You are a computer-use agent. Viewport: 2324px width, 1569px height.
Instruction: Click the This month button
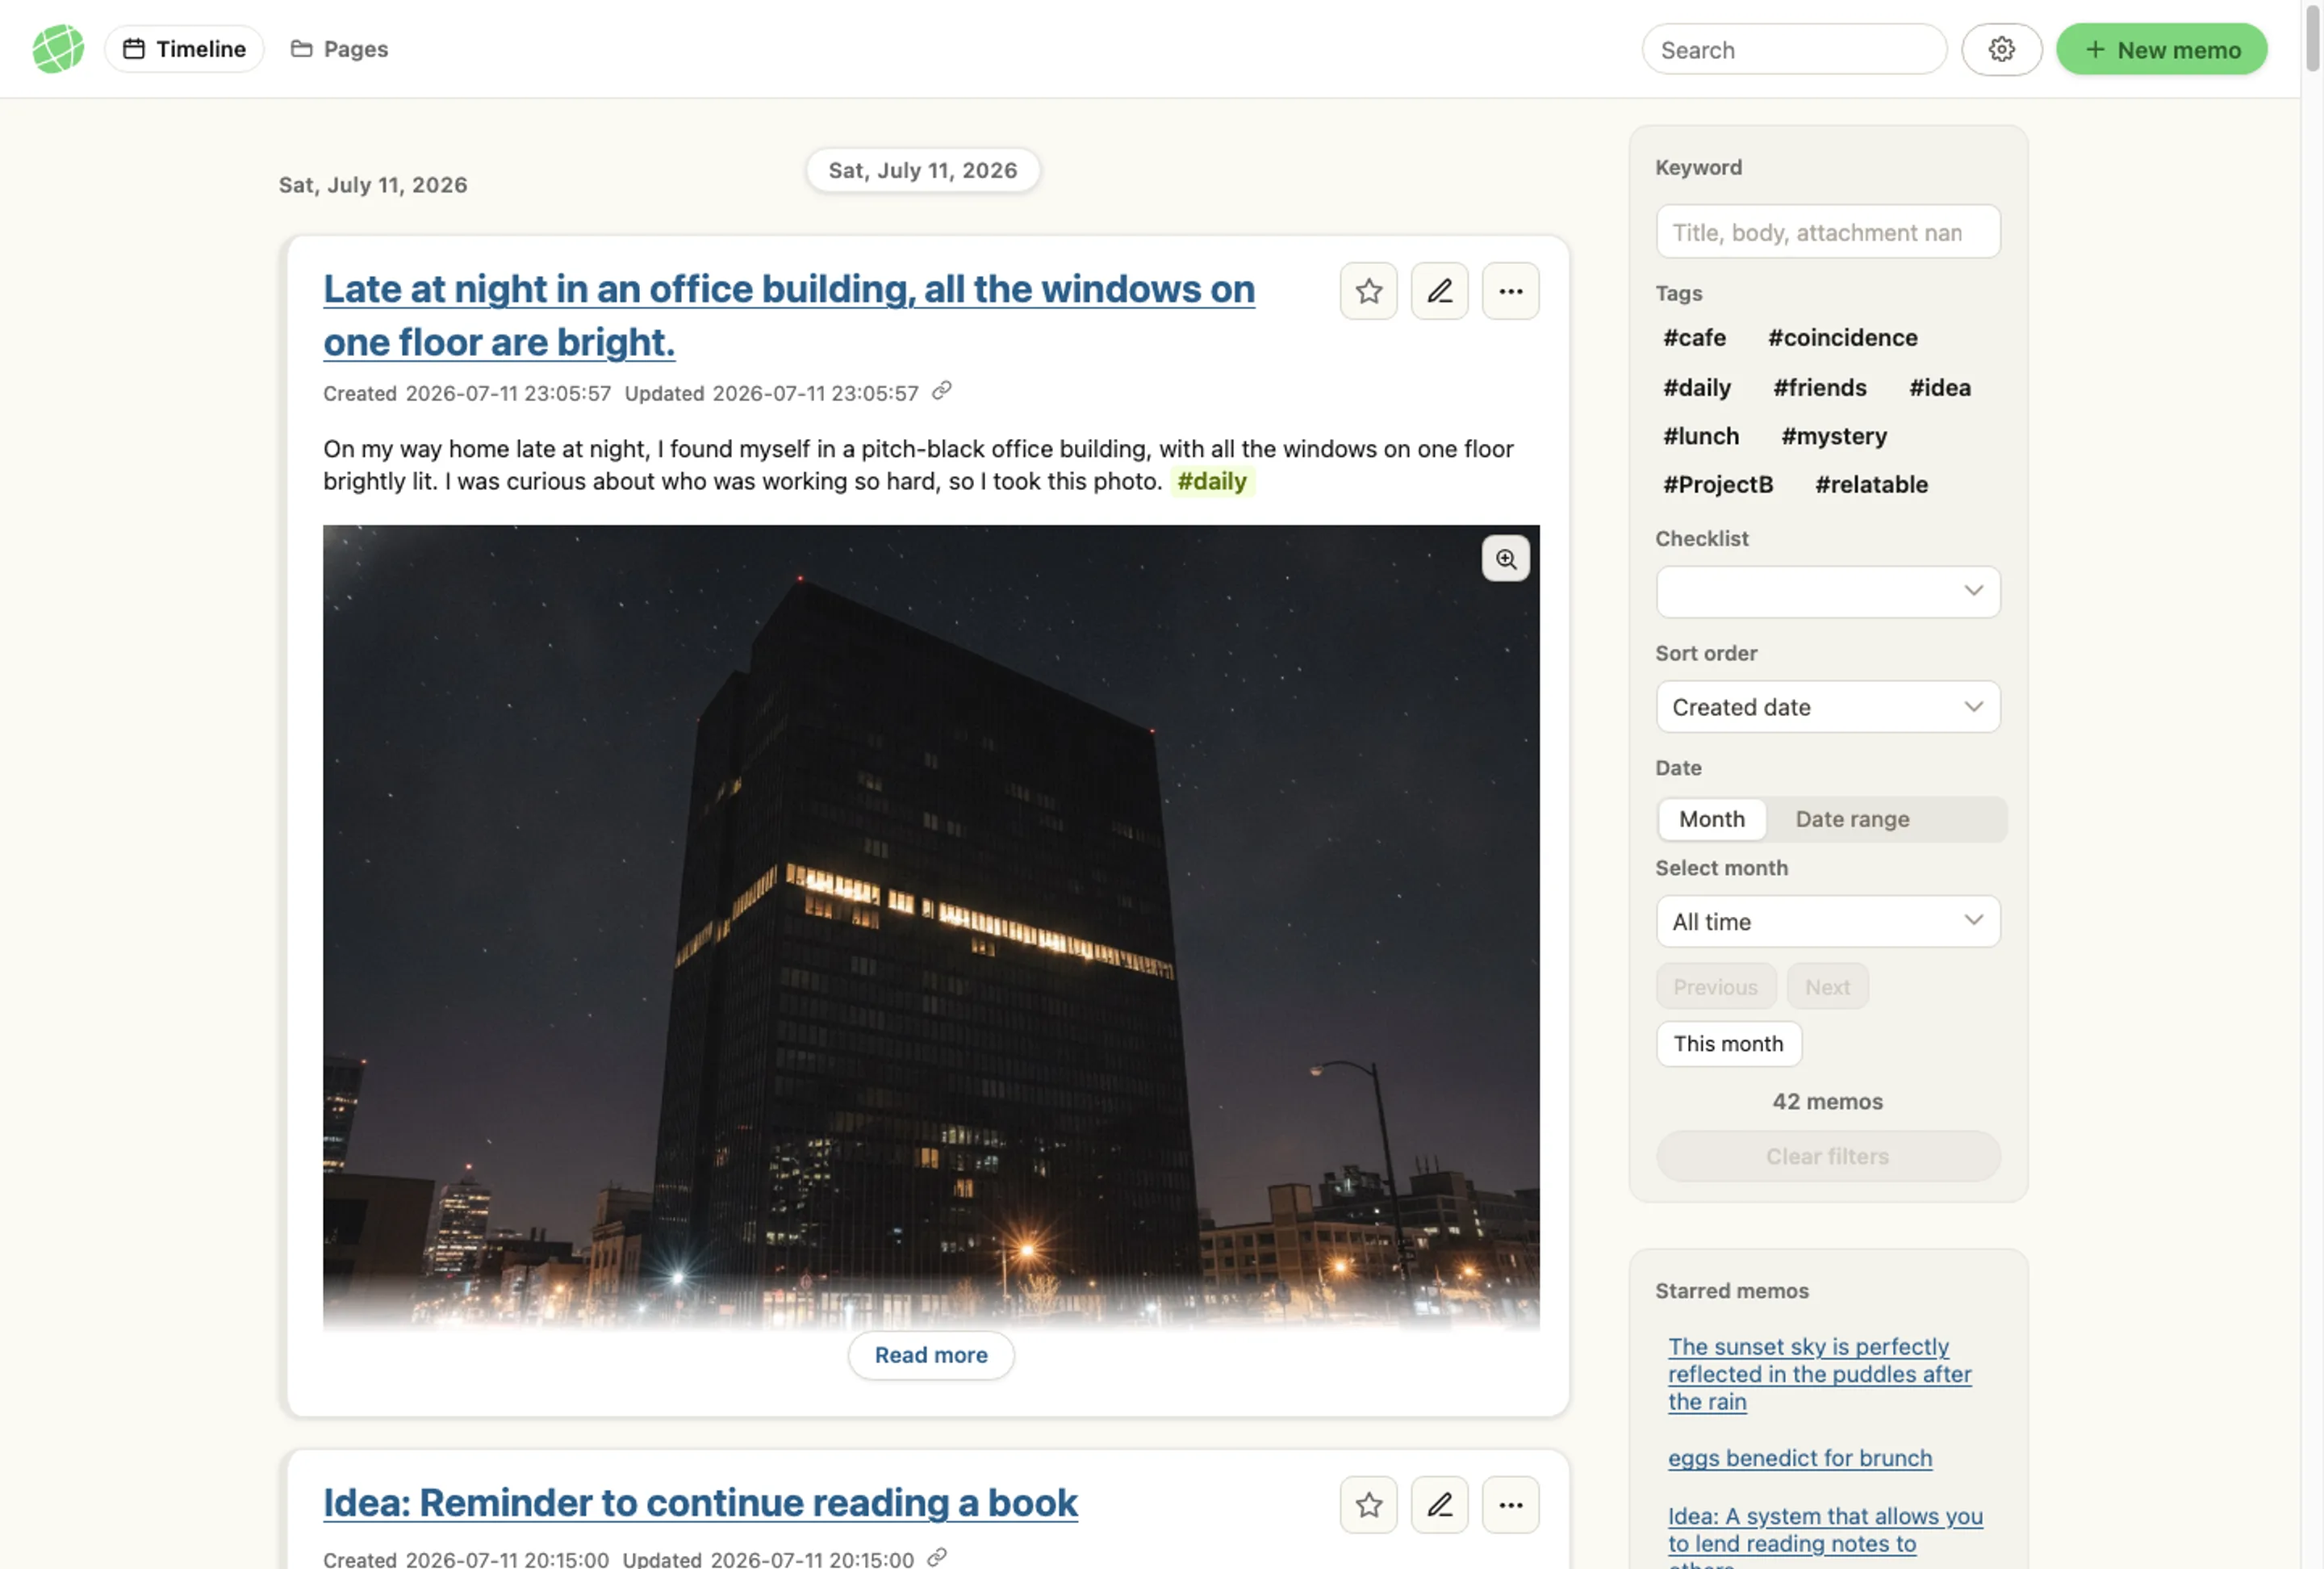pos(1728,1044)
